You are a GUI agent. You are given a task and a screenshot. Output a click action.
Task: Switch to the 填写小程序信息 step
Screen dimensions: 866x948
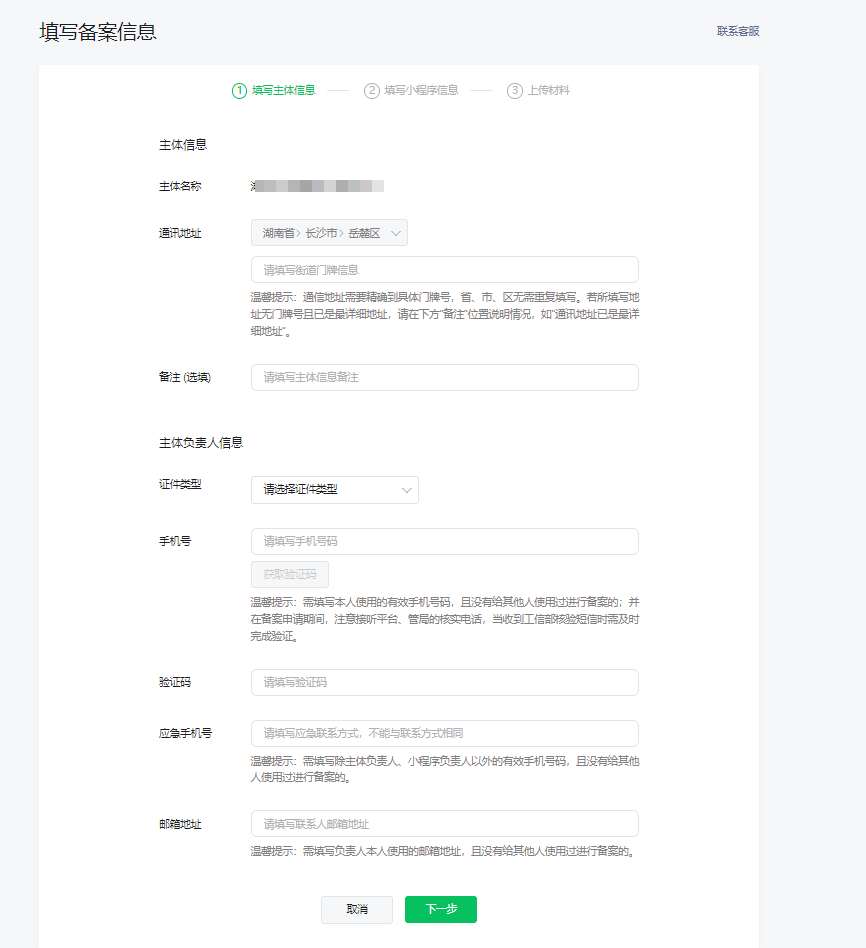tap(421, 91)
